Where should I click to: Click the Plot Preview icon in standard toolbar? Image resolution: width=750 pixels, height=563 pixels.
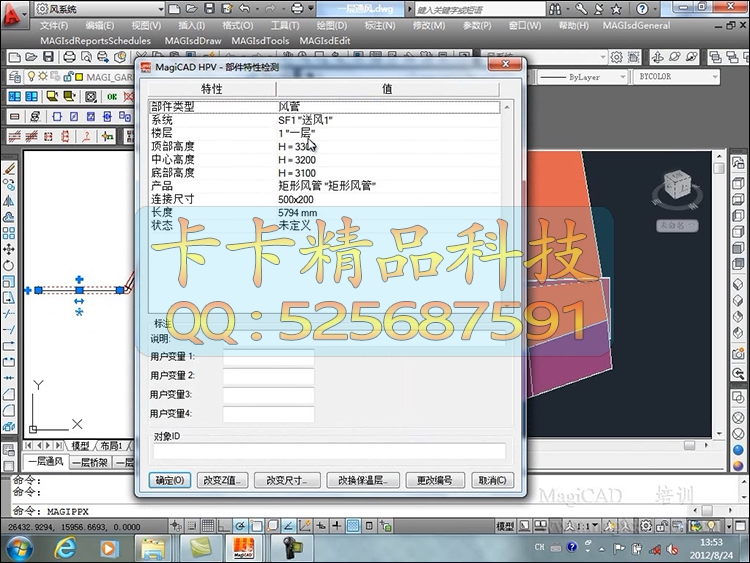pyautogui.click(x=86, y=57)
